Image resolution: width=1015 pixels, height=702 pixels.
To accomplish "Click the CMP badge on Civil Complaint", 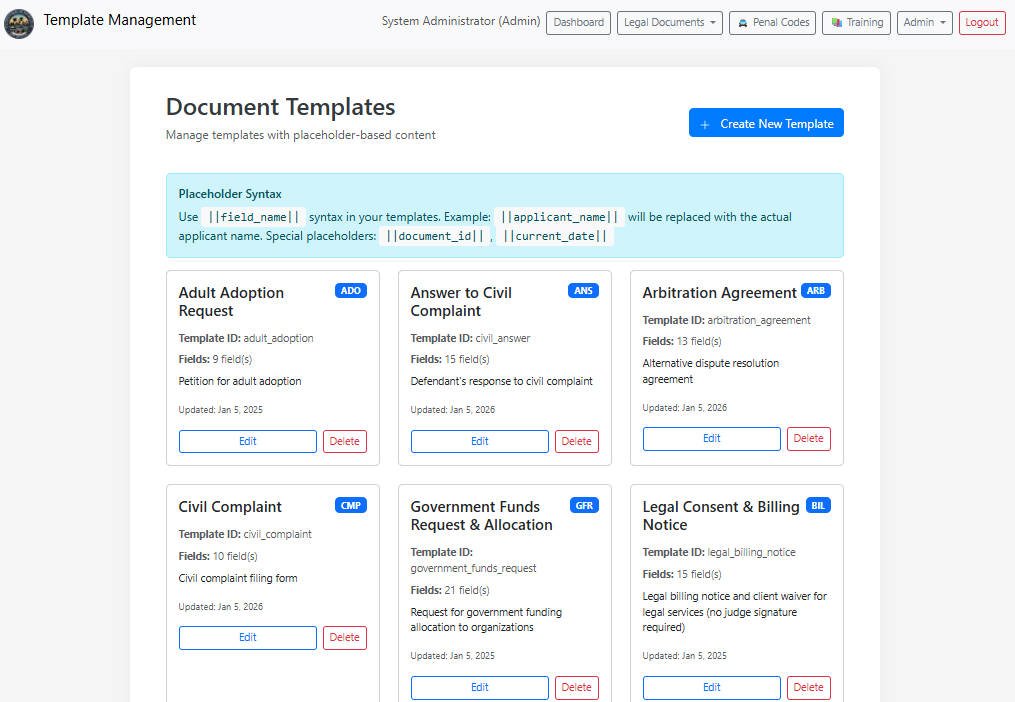I will pos(350,505).
